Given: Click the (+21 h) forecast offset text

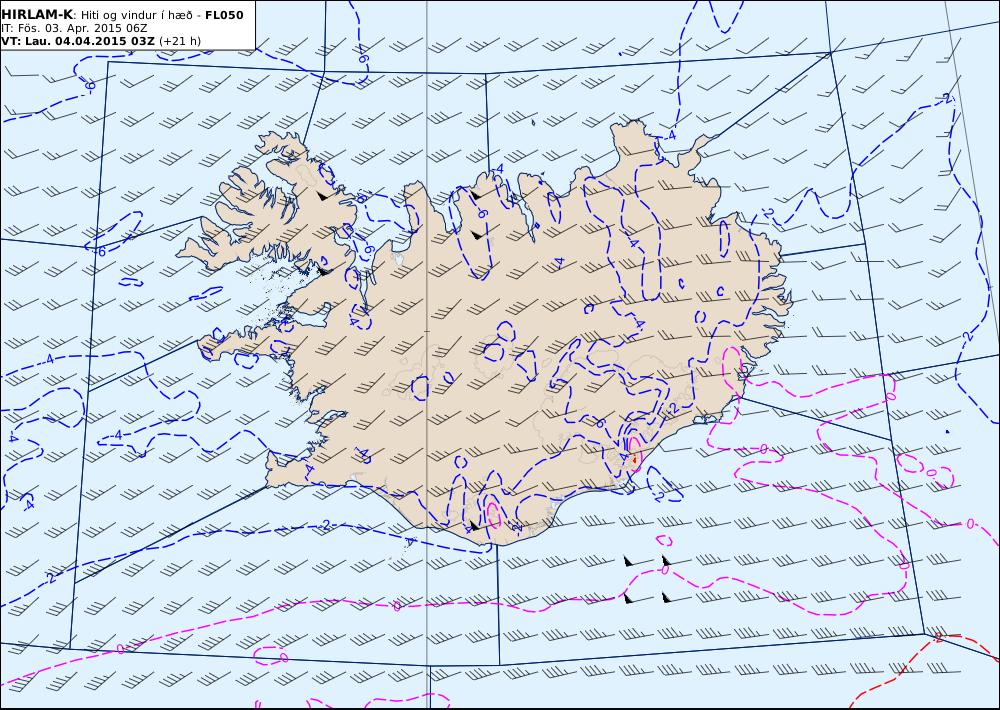Looking at the screenshot, I should [x=180, y=41].
